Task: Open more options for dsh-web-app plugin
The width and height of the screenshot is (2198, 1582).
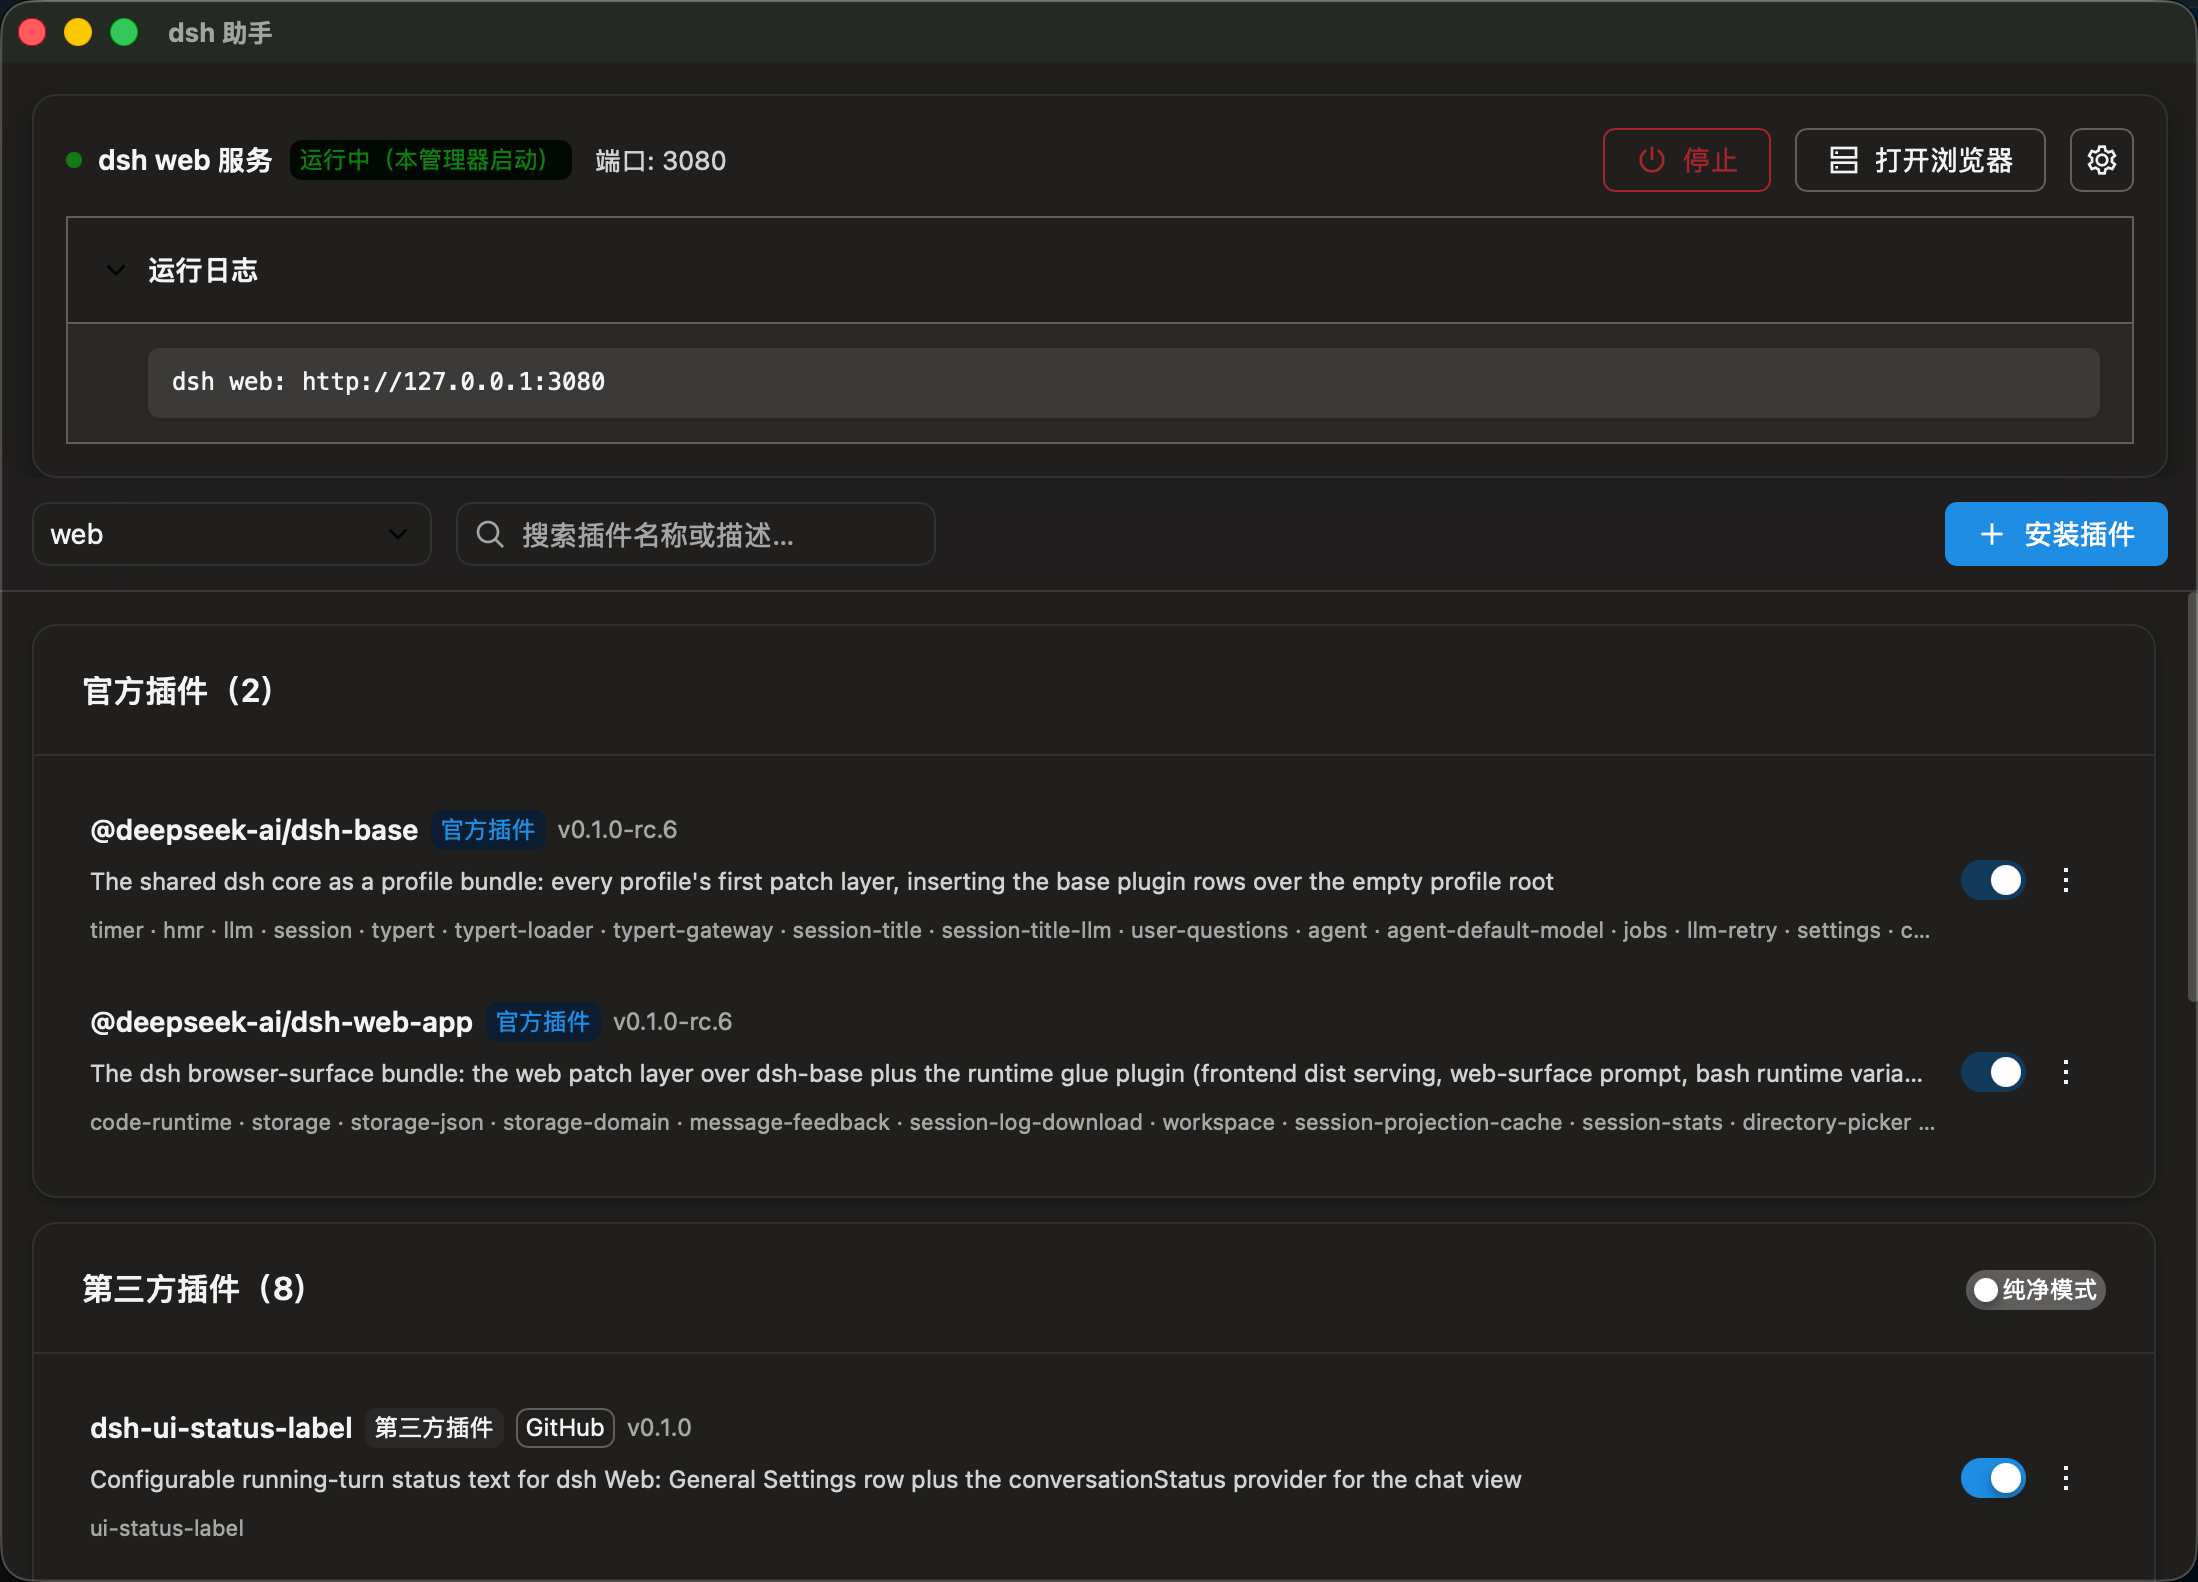Action: (2066, 1072)
